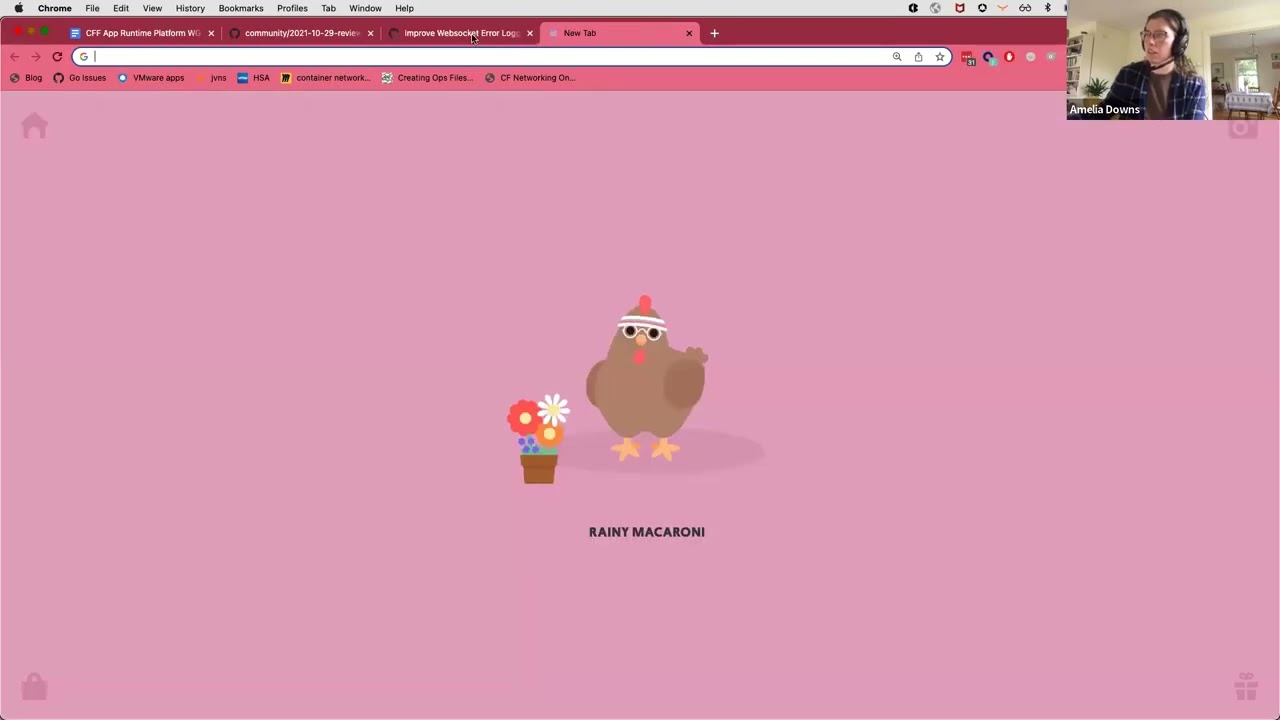
Task: Close the community/2021-10-29-review tab
Action: pos(370,33)
